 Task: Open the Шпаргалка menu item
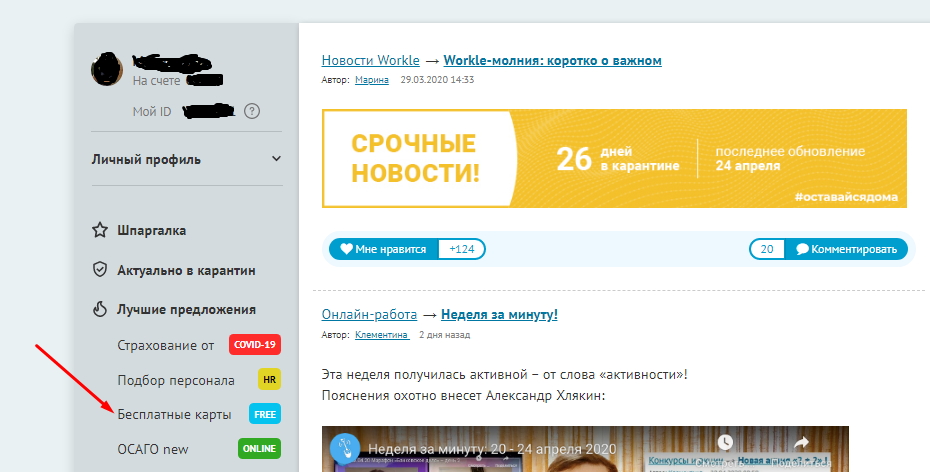[x=151, y=230]
